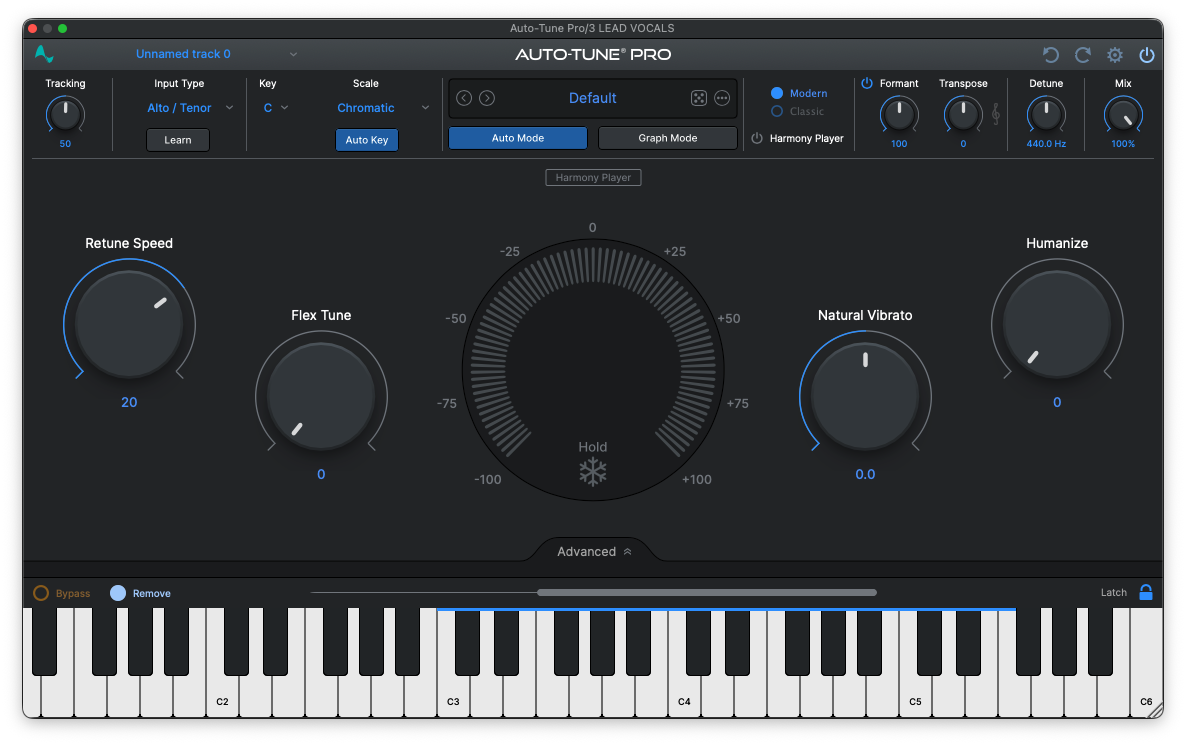Expand the Advanced panel

point(592,551)
